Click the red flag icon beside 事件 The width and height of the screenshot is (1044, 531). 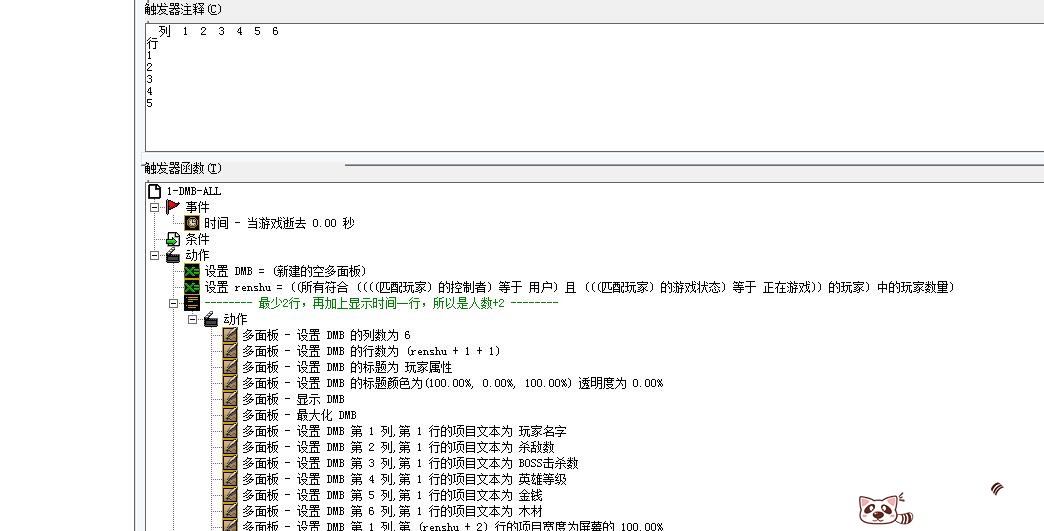pyautogui.click(x=173, y=207)
